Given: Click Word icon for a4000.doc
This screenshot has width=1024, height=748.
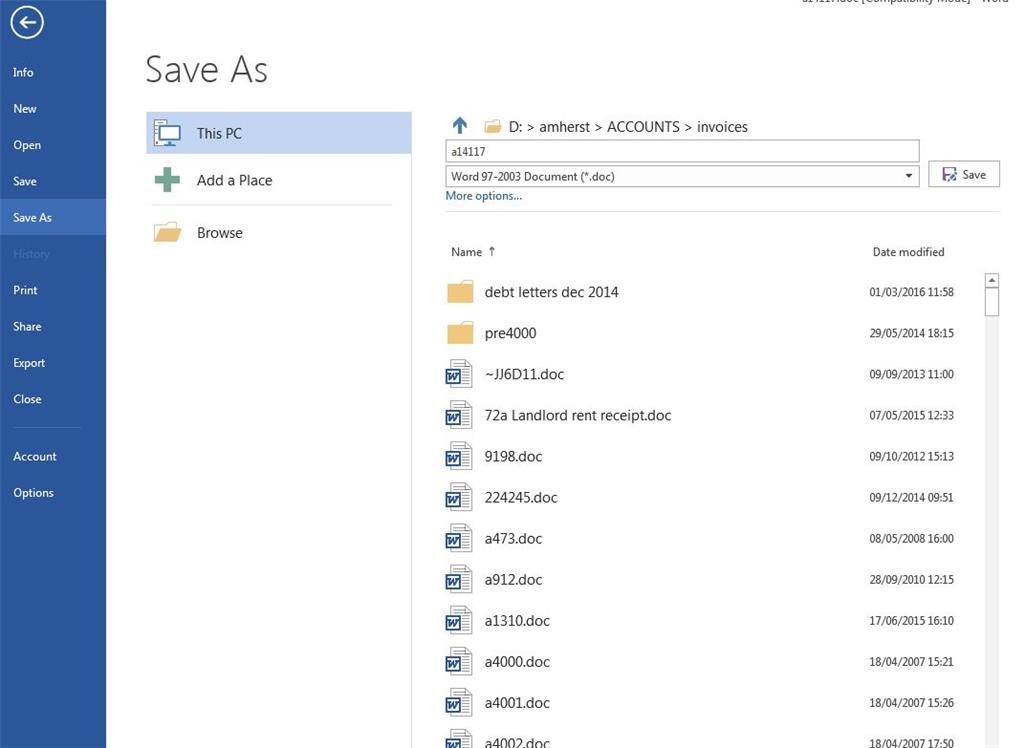Looking at the screenshot, I should click(459, 662).
